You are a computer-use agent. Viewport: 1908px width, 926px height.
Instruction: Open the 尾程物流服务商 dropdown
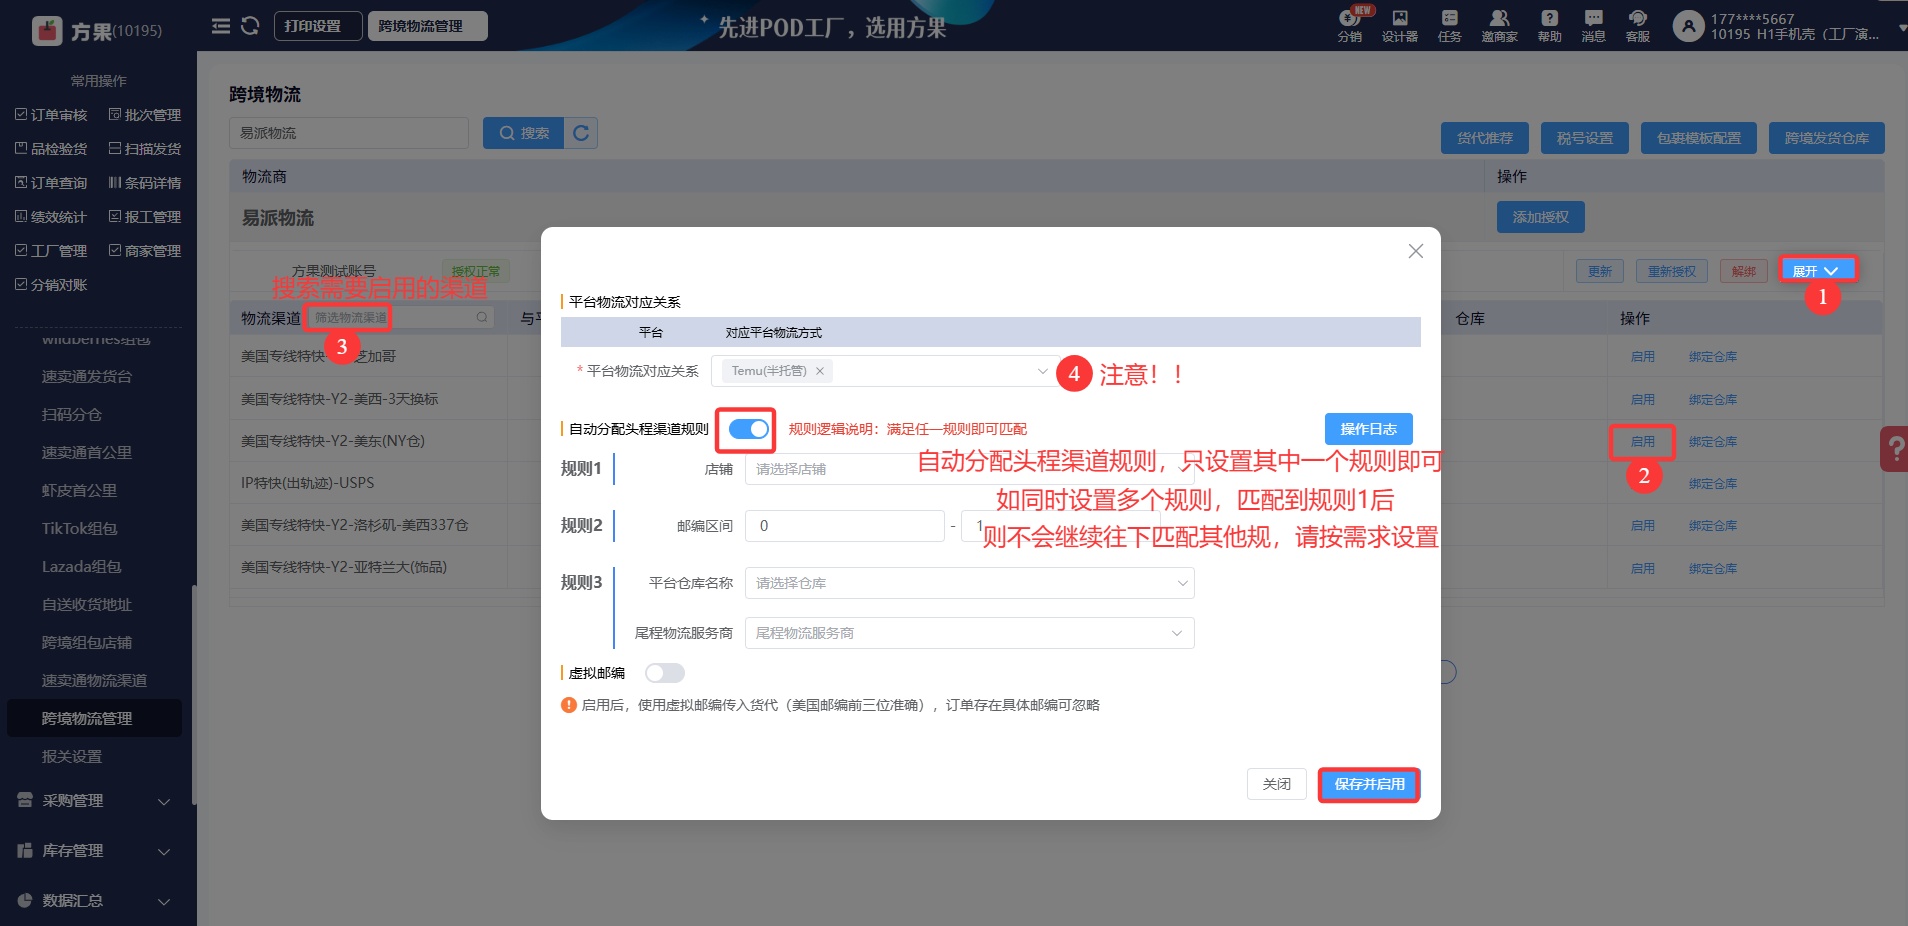pyautogui.click(x=969, y=633)
